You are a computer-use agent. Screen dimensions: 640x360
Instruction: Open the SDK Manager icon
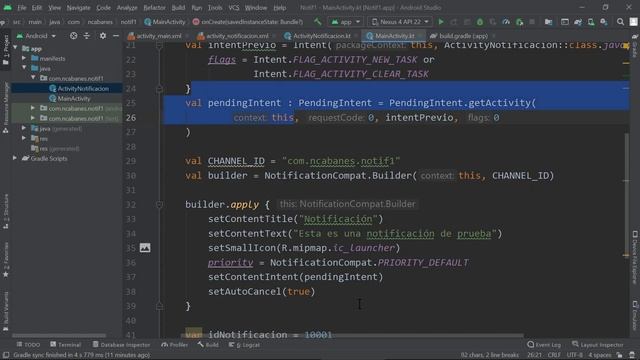(x=604, y=22)
